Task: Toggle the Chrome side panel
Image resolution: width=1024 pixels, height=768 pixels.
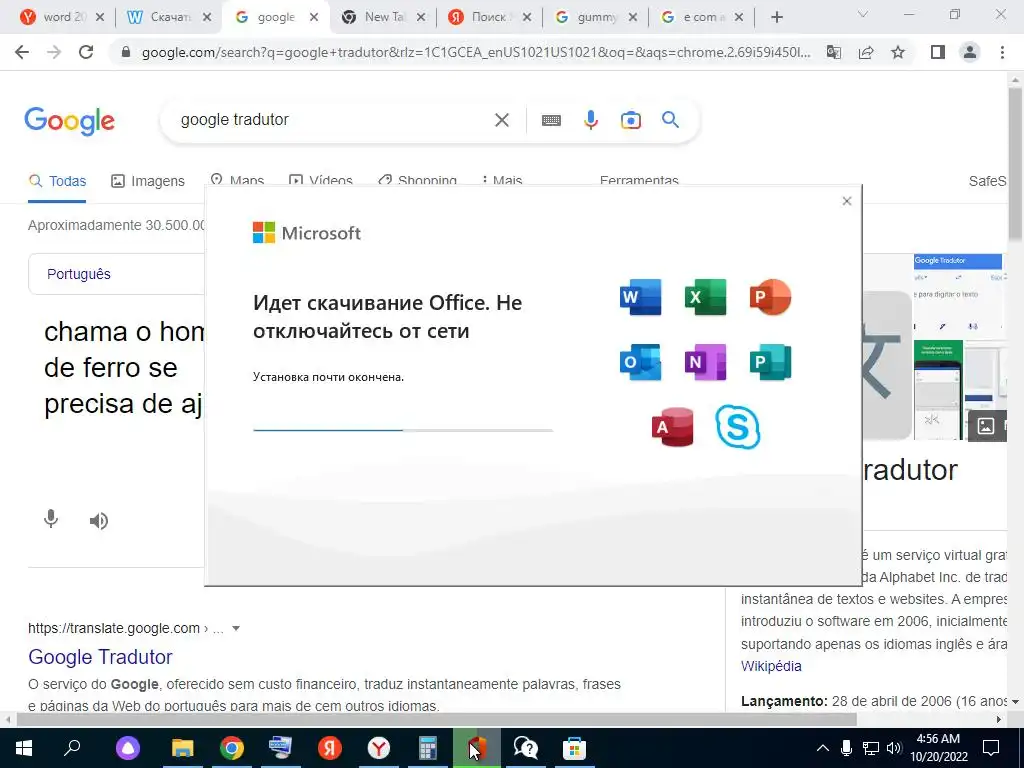Action: [938, 52]
